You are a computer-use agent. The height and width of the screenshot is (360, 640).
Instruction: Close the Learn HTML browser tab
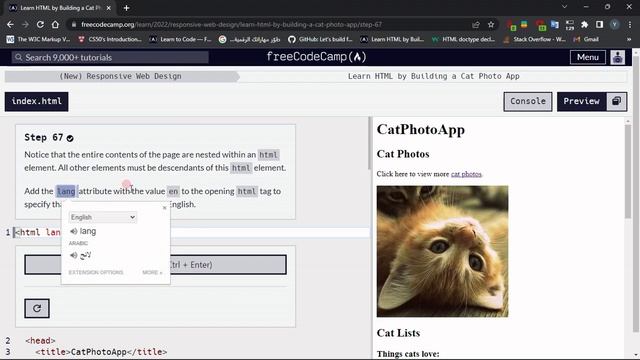click(x=109, y=8)
